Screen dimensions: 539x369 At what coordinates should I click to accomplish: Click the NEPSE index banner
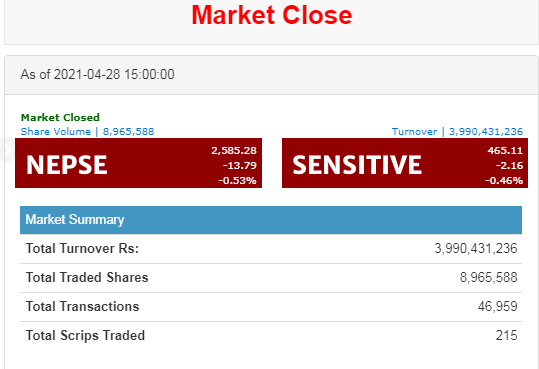click(139, 163)
